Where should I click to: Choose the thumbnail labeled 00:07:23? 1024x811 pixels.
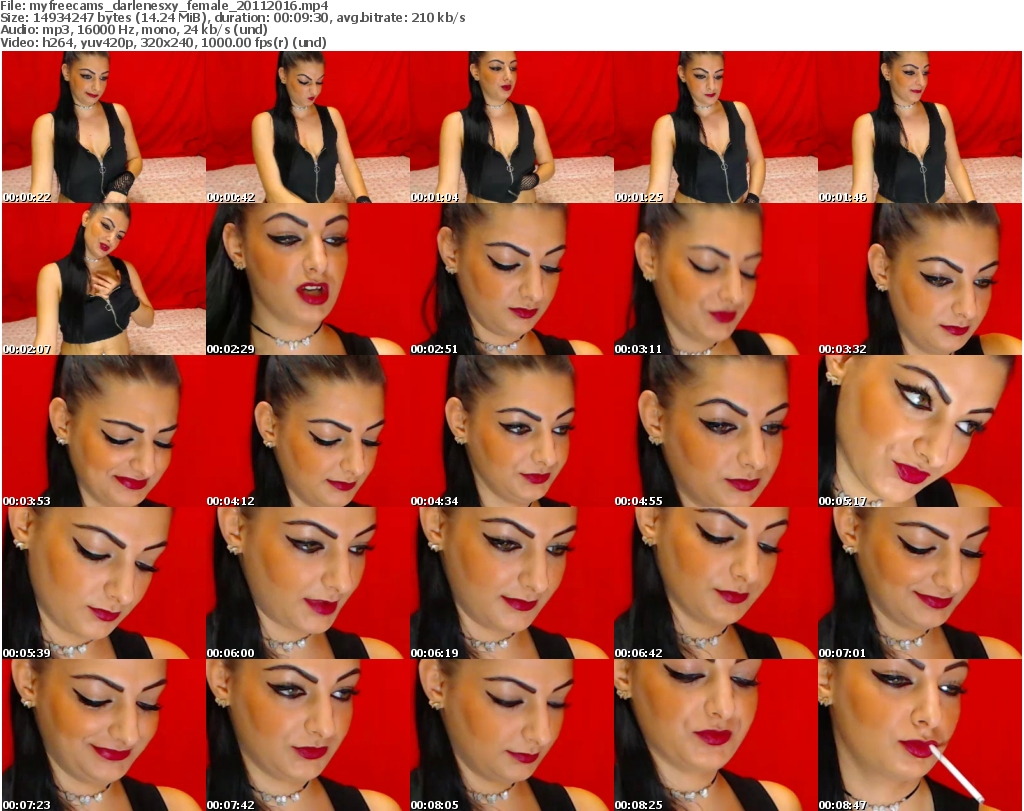[x=104, y=735]
